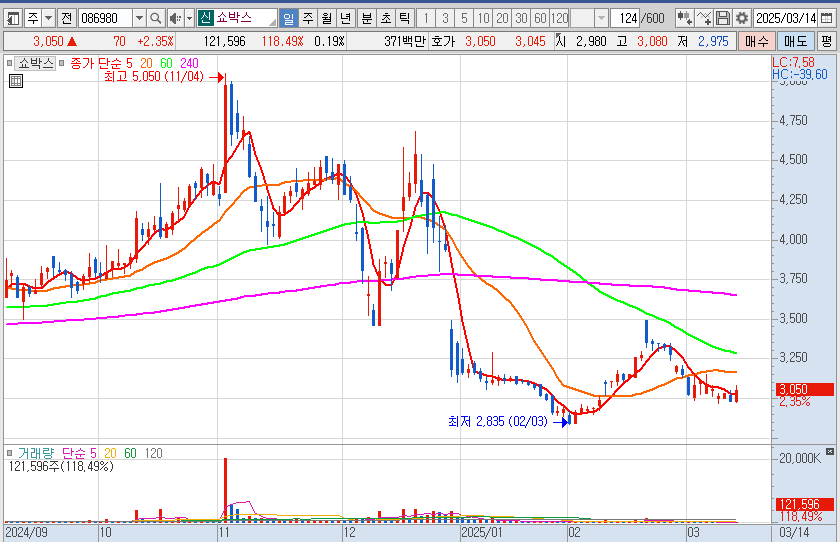Click the 매수 buy button
Viewport: 840px width, 542px height.
756,41
